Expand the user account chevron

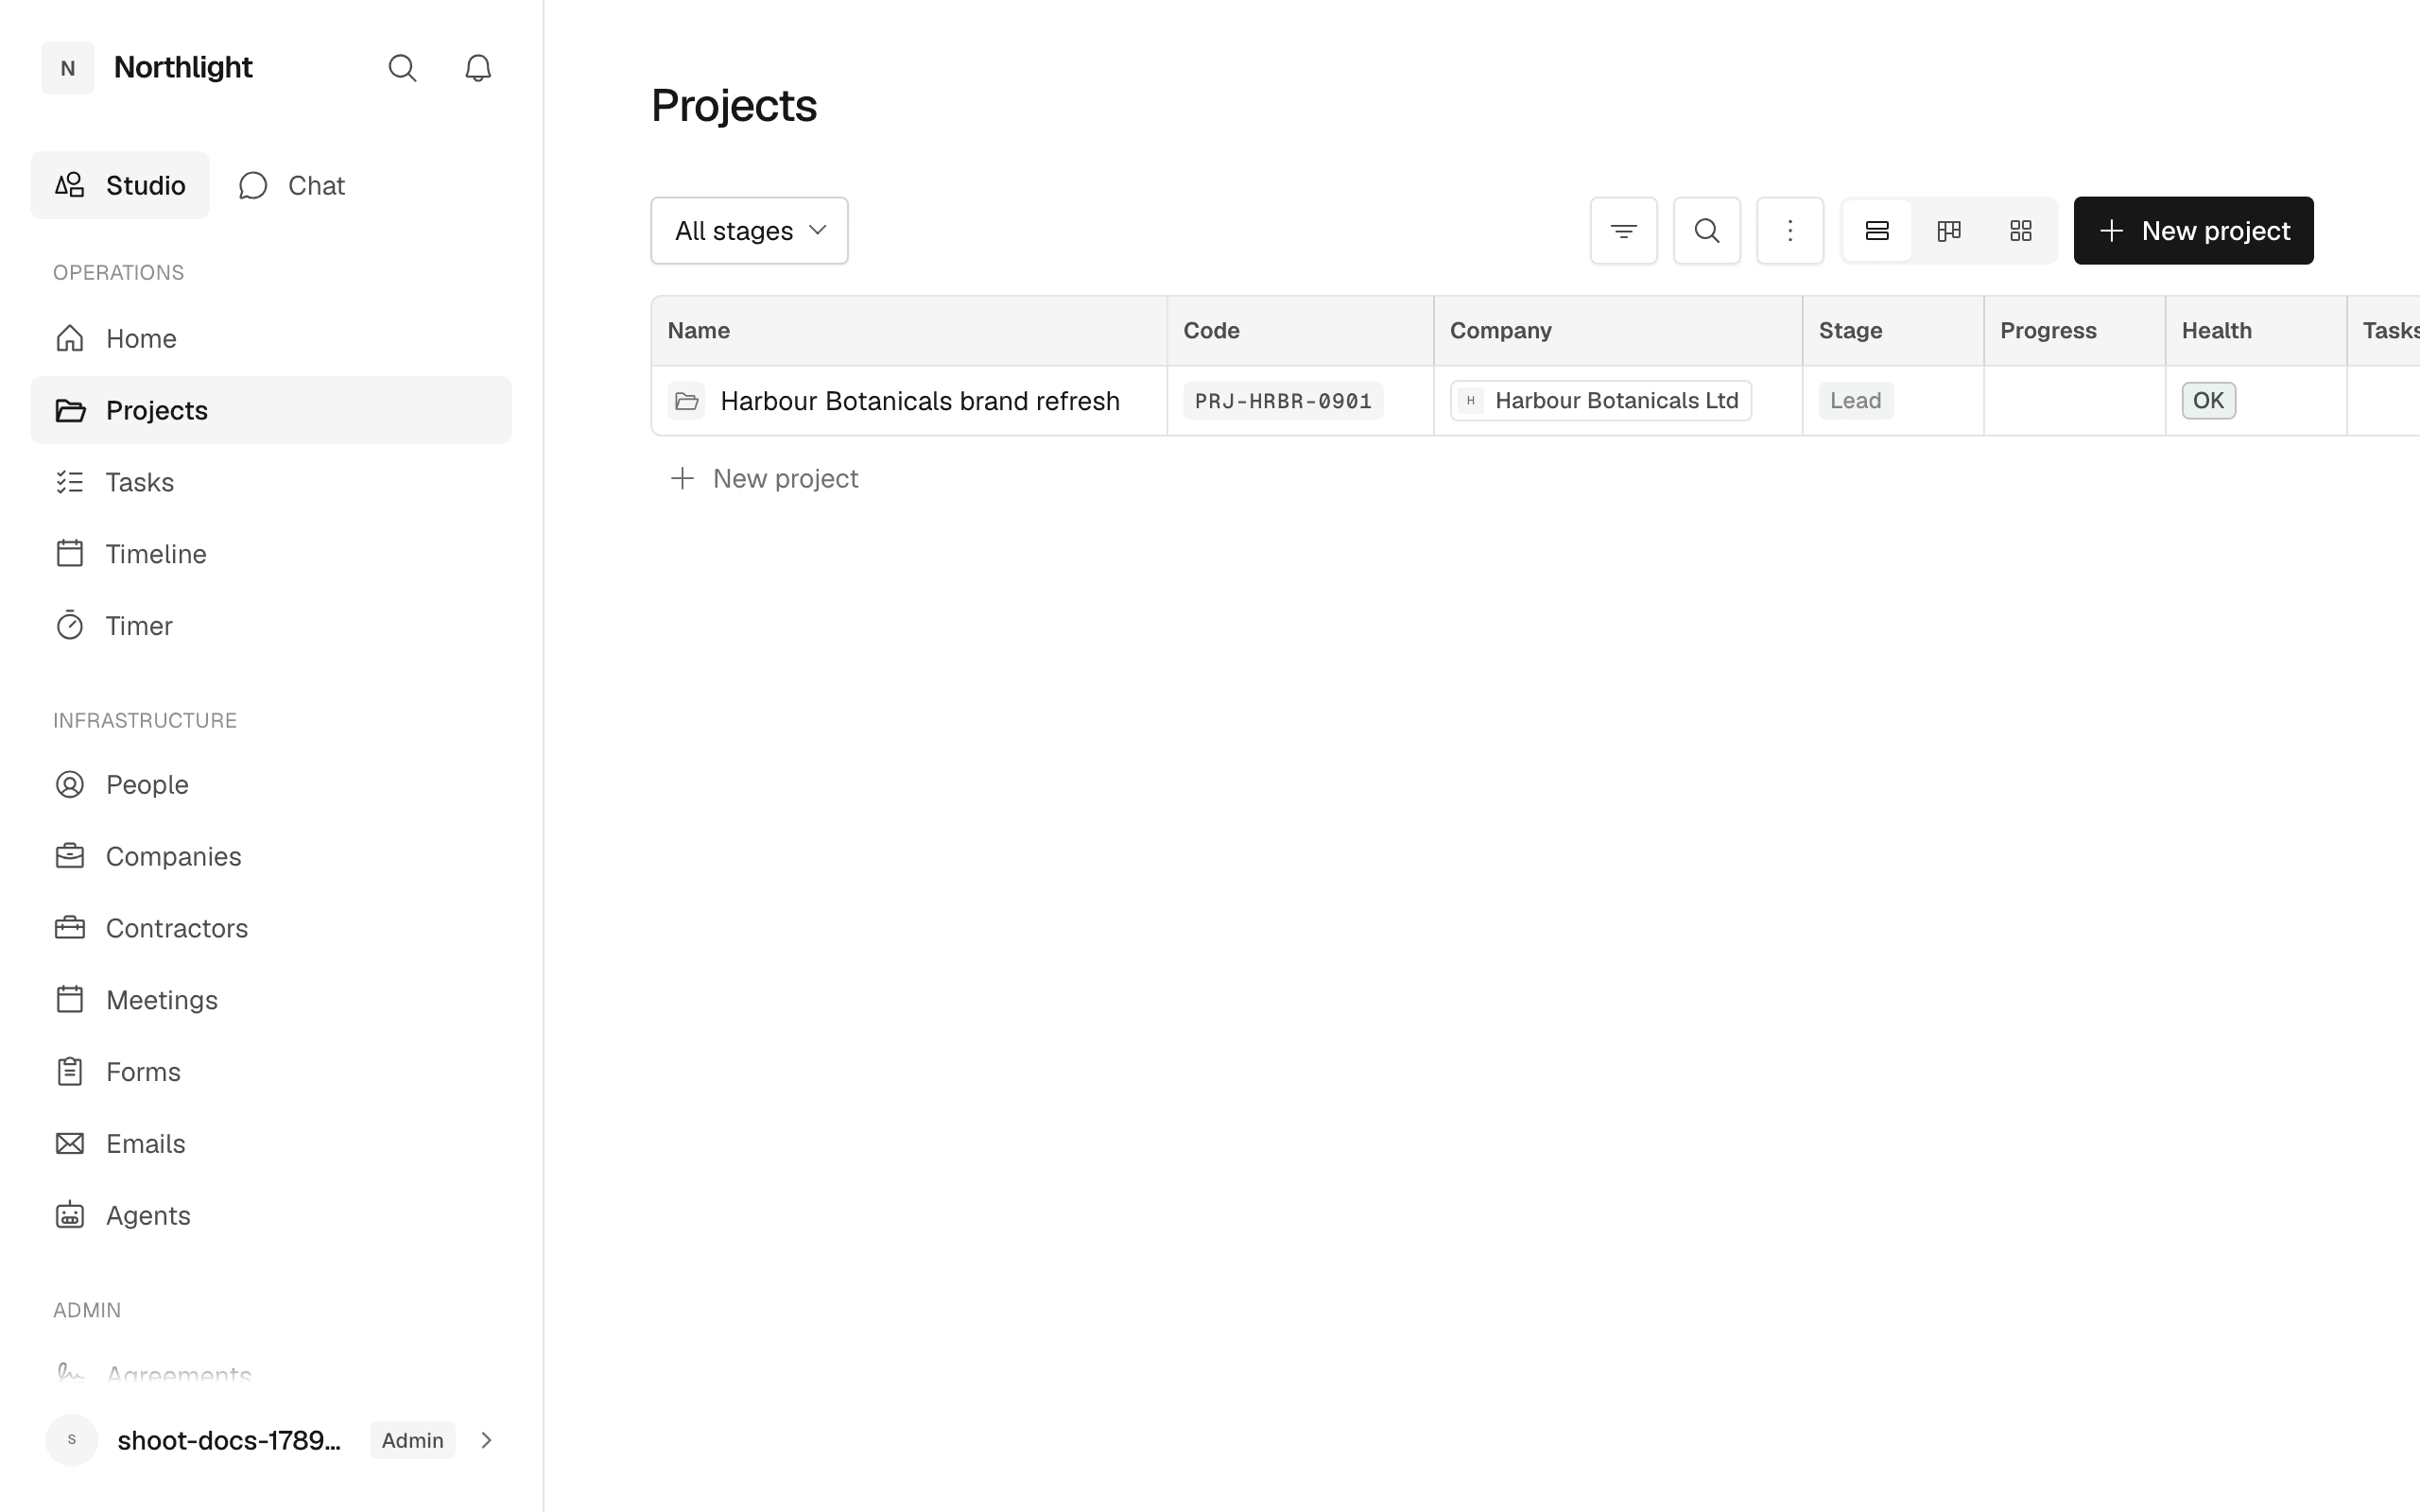pos(487,1440)
